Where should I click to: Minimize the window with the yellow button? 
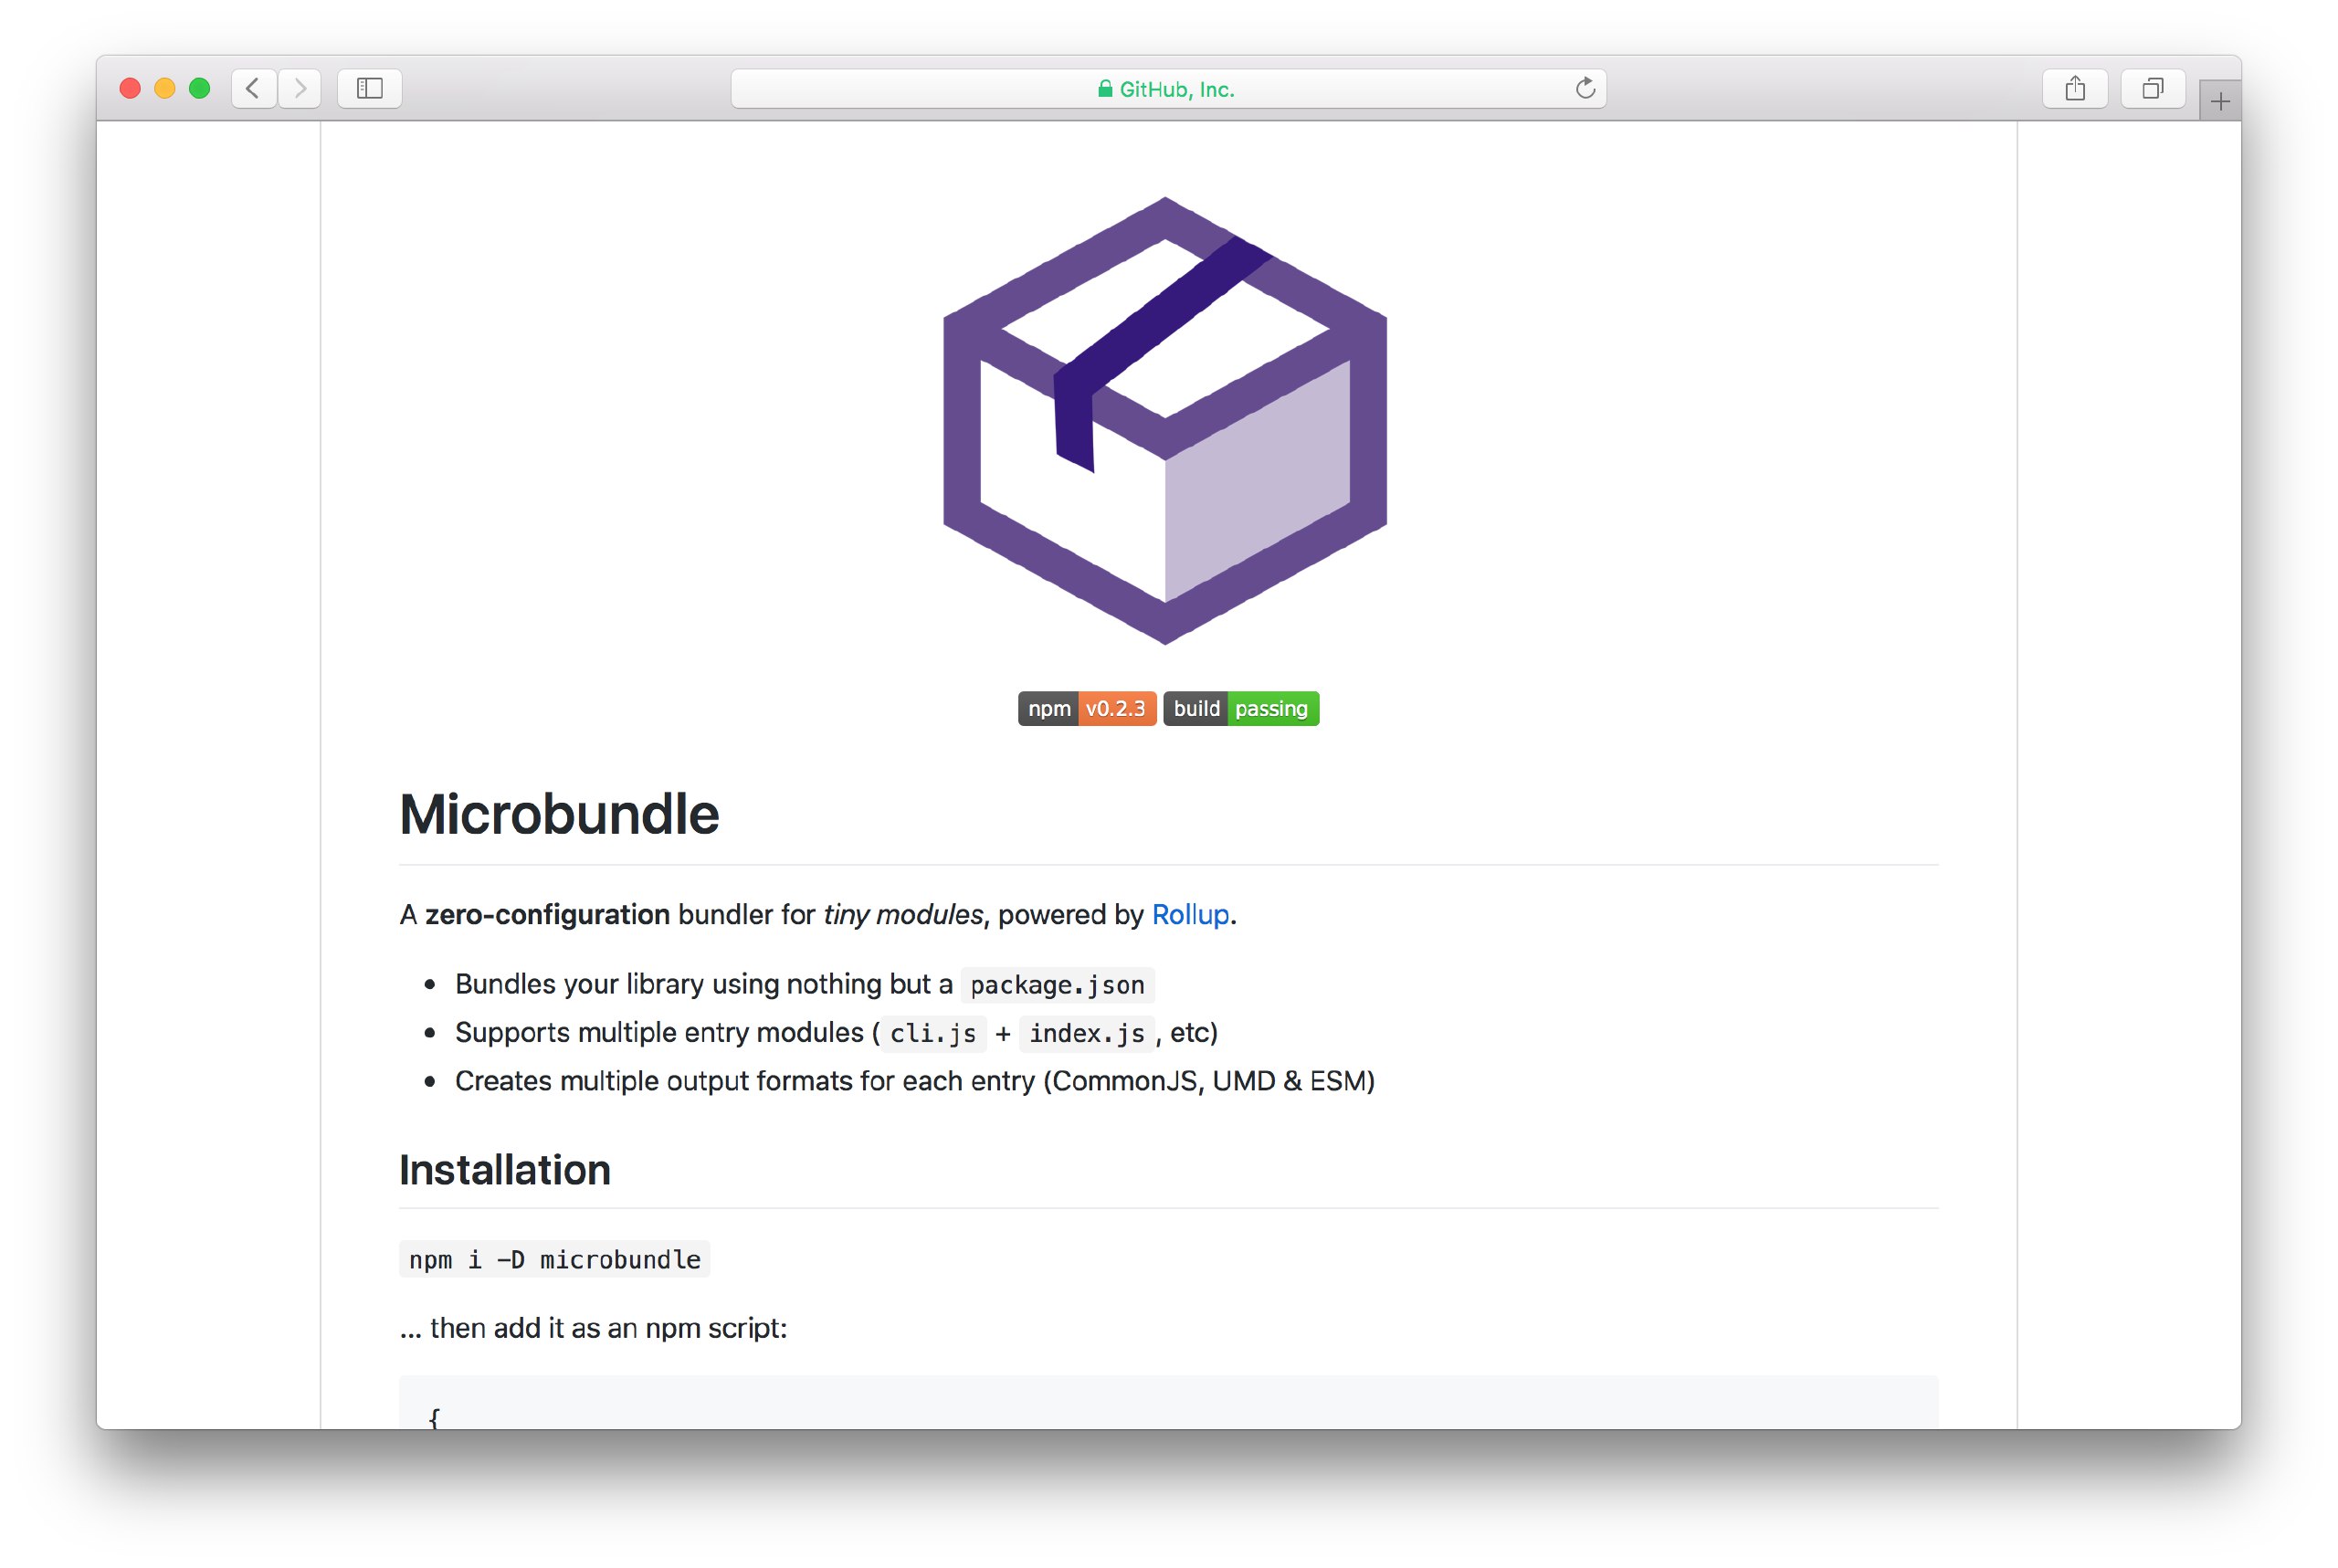[165, 88]
